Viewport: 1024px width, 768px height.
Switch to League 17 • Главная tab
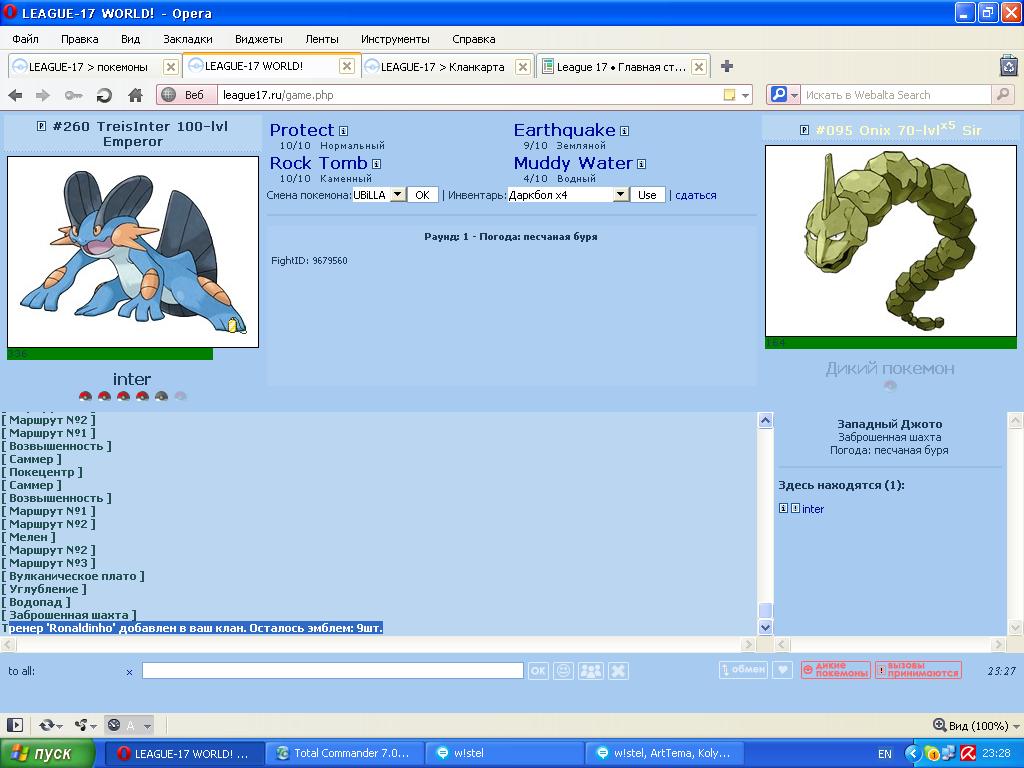[x=621, y=67]
